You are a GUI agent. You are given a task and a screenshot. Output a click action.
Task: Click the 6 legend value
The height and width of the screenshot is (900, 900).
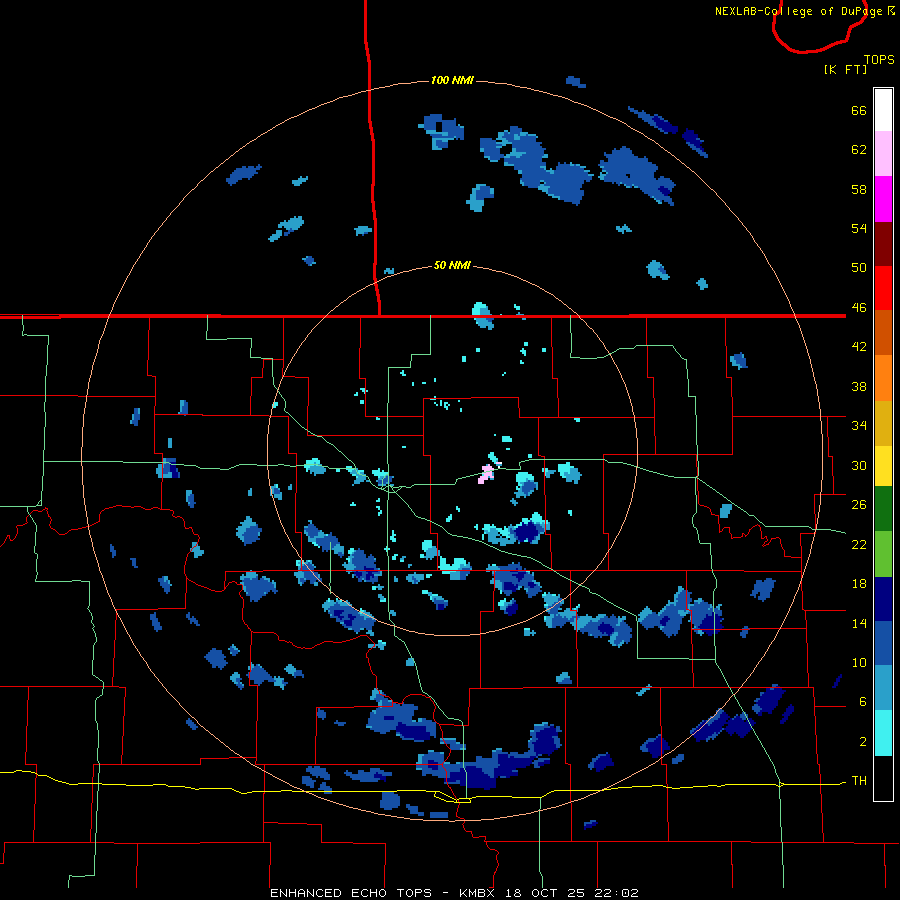[x=863, y=701]
